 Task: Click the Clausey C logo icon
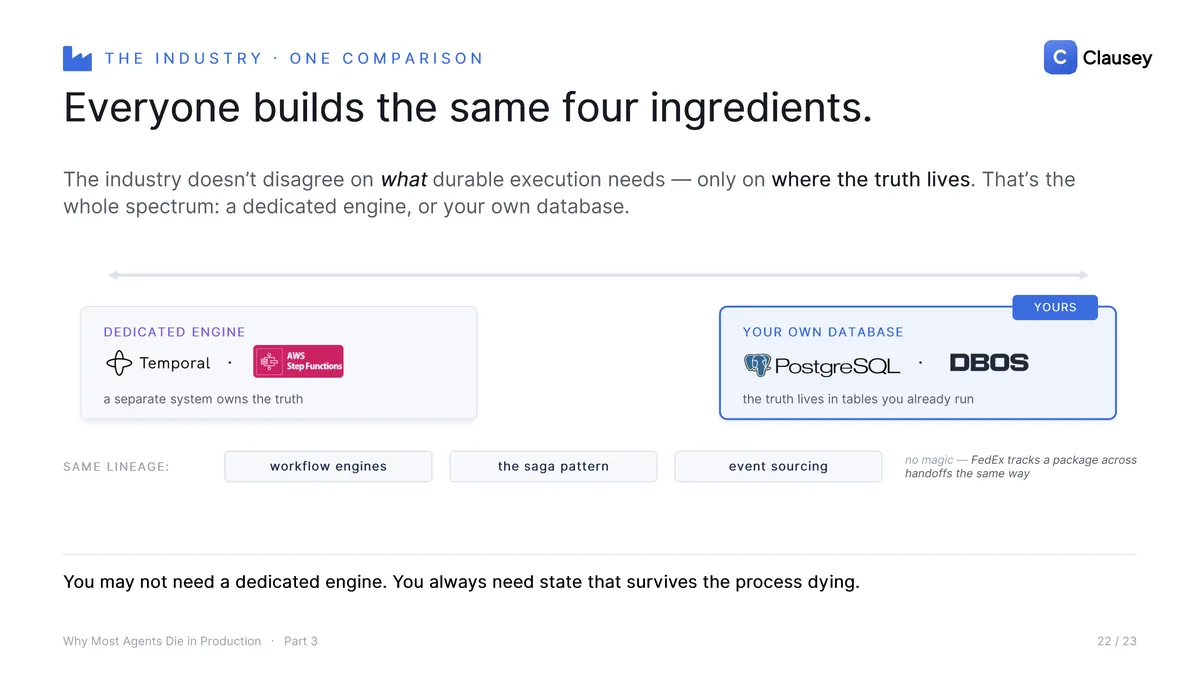1060,57
